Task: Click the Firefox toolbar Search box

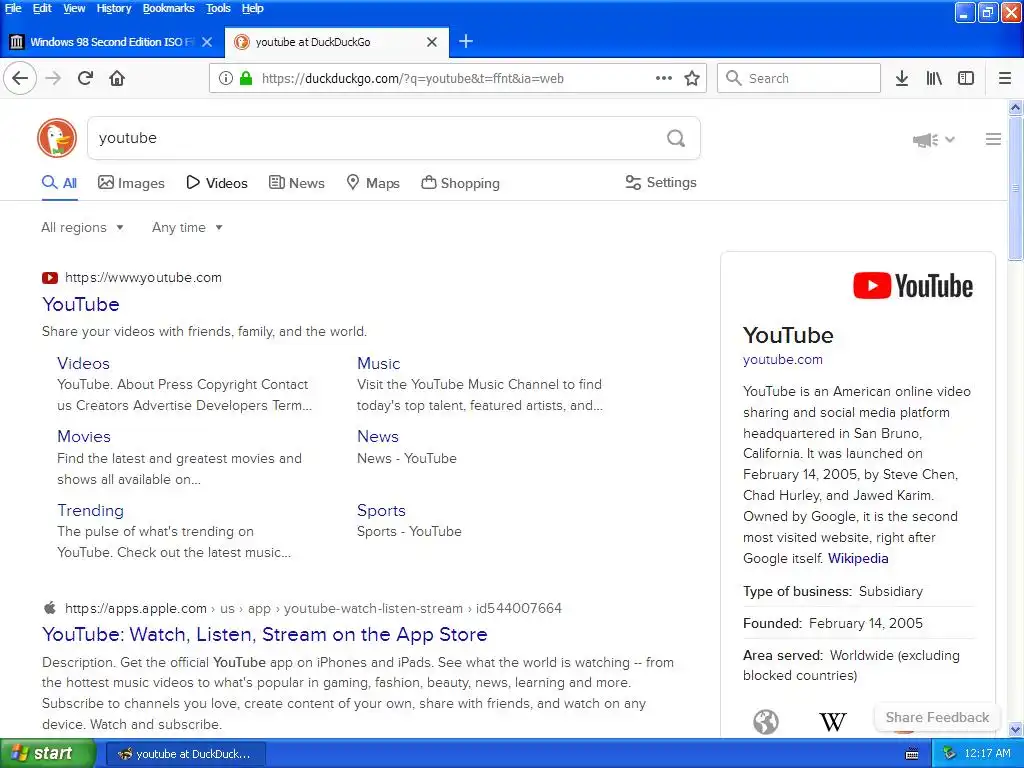Action: (799, 78)
